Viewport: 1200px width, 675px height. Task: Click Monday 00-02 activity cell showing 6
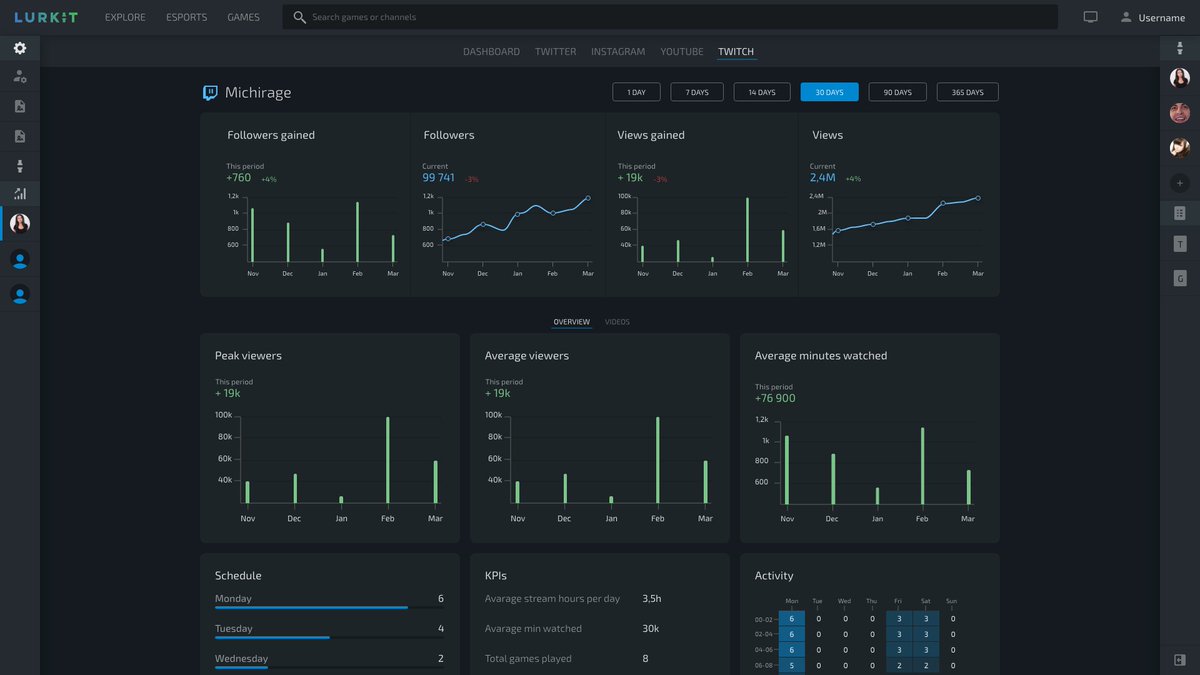click(x=792, y=619)
